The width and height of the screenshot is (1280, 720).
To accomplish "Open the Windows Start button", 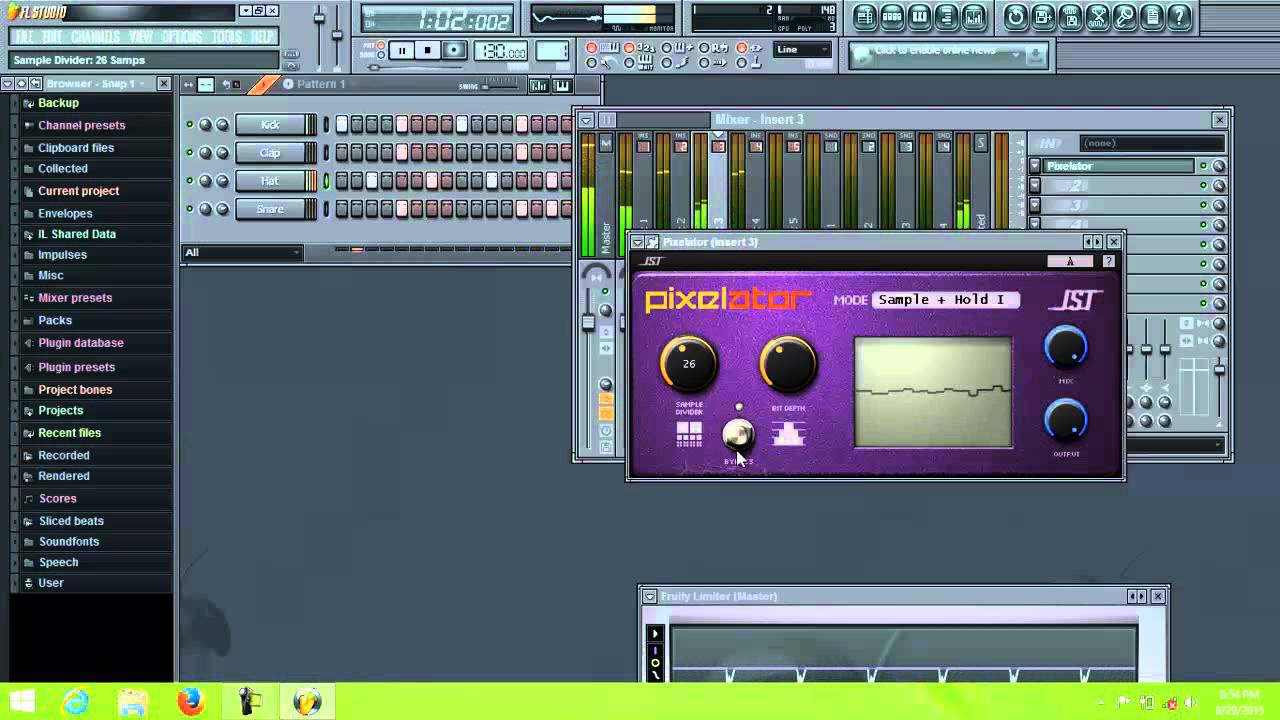I will (x=22, y=702).
